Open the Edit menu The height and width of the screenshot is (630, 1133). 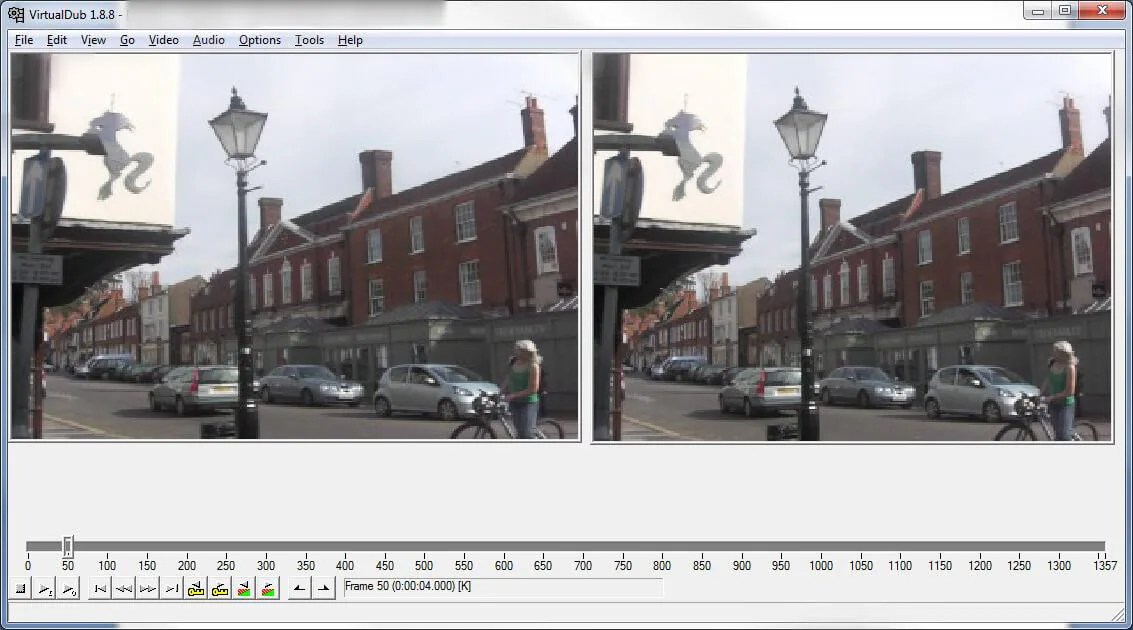click(56, 40)
